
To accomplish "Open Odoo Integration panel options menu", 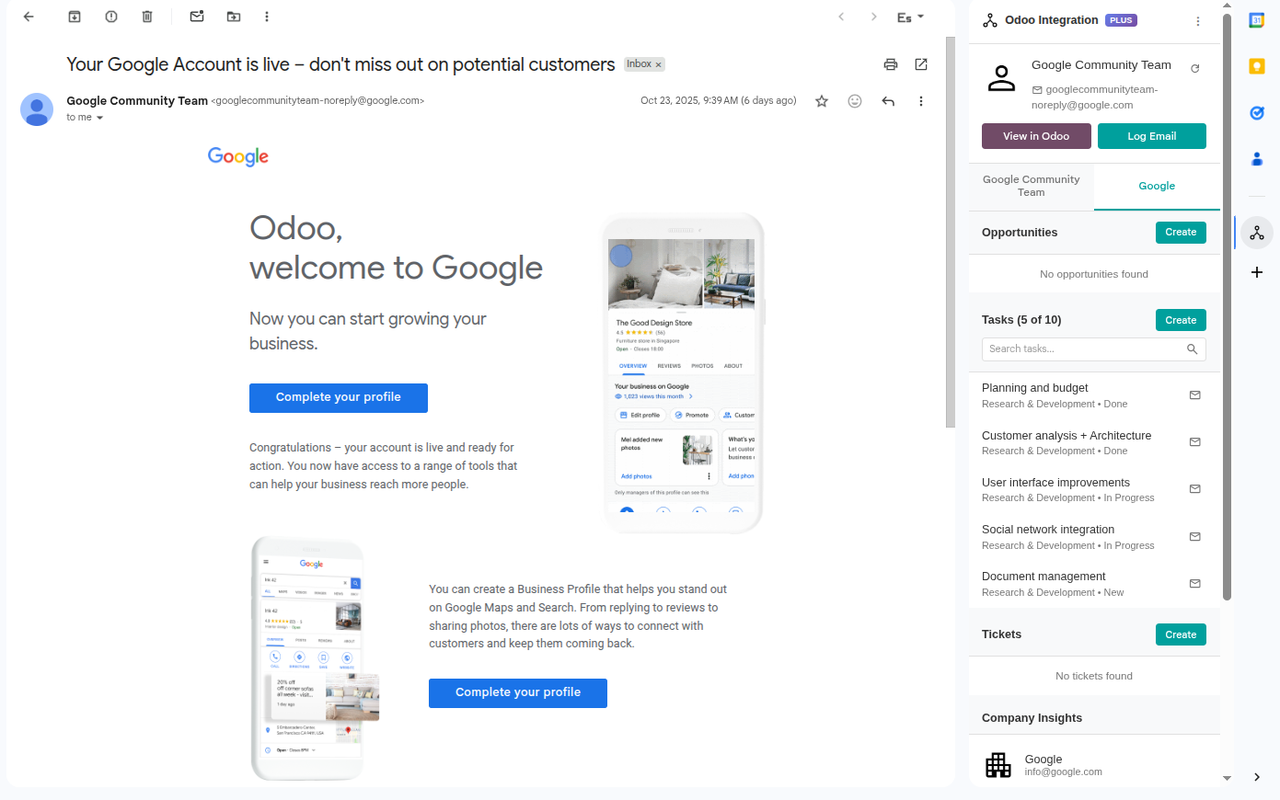I will pos(1198,21).
